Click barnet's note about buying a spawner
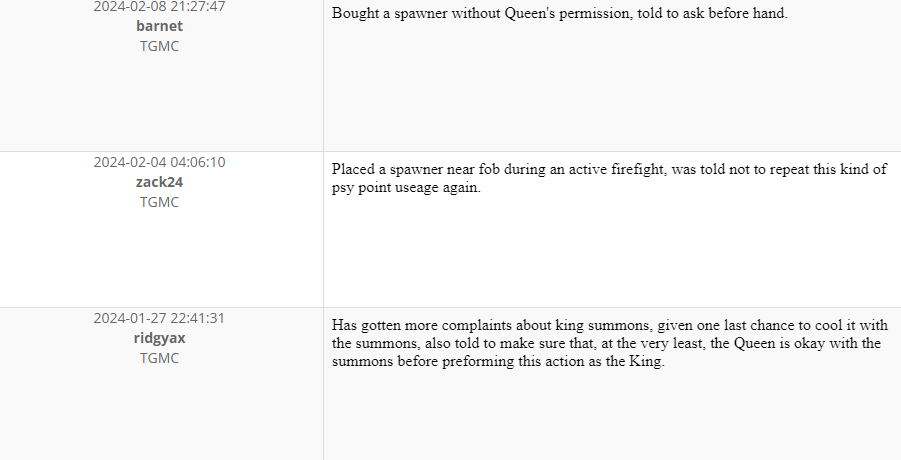 click(x=559, y=14)
